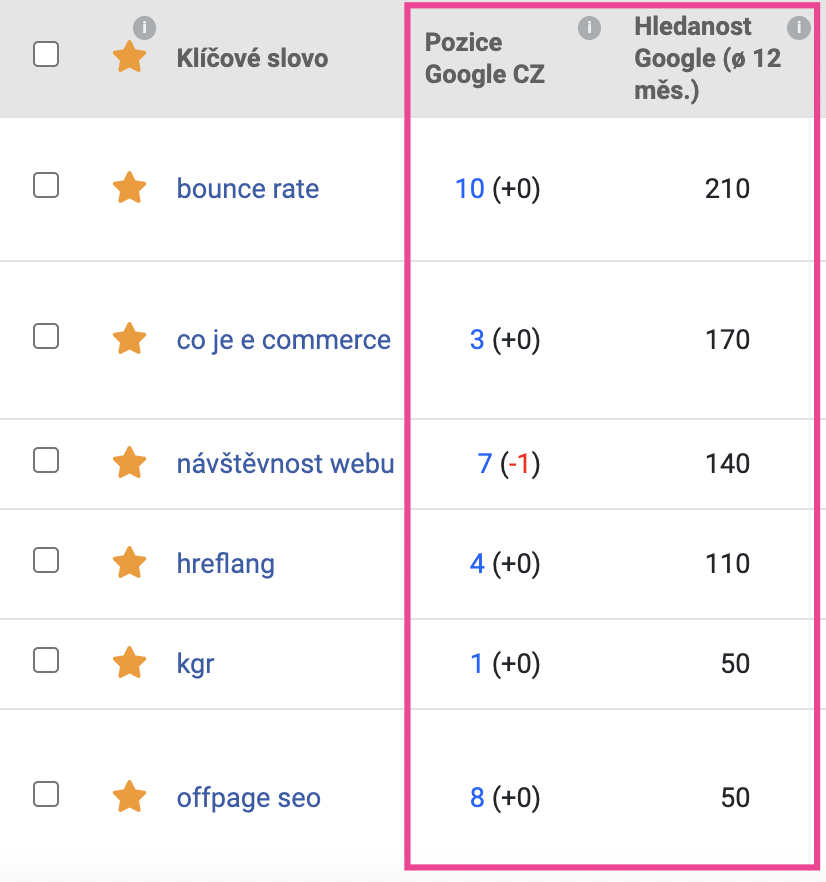Toggle the star icon for kgr
The width and height of the screenshot is (826, 882).
pyautogui.click(x=129, y=662)
